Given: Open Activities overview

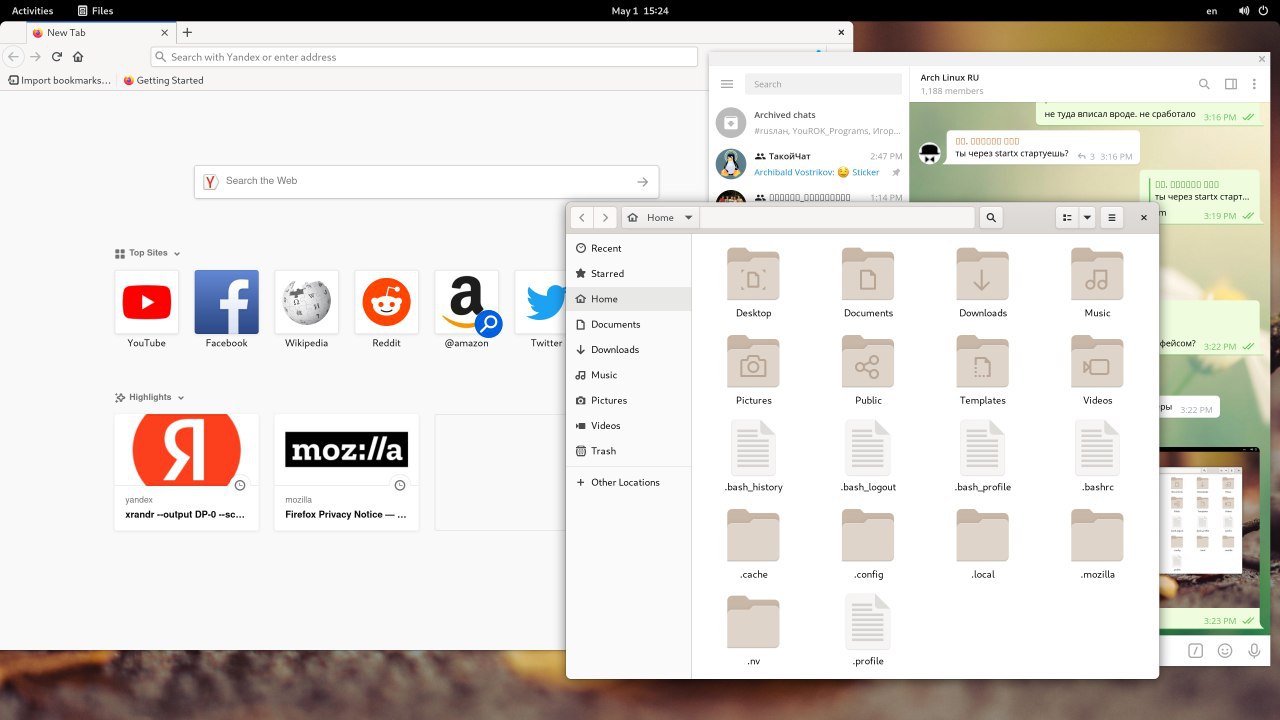Looking at the screenshot, I should click(x=32, y=10).
